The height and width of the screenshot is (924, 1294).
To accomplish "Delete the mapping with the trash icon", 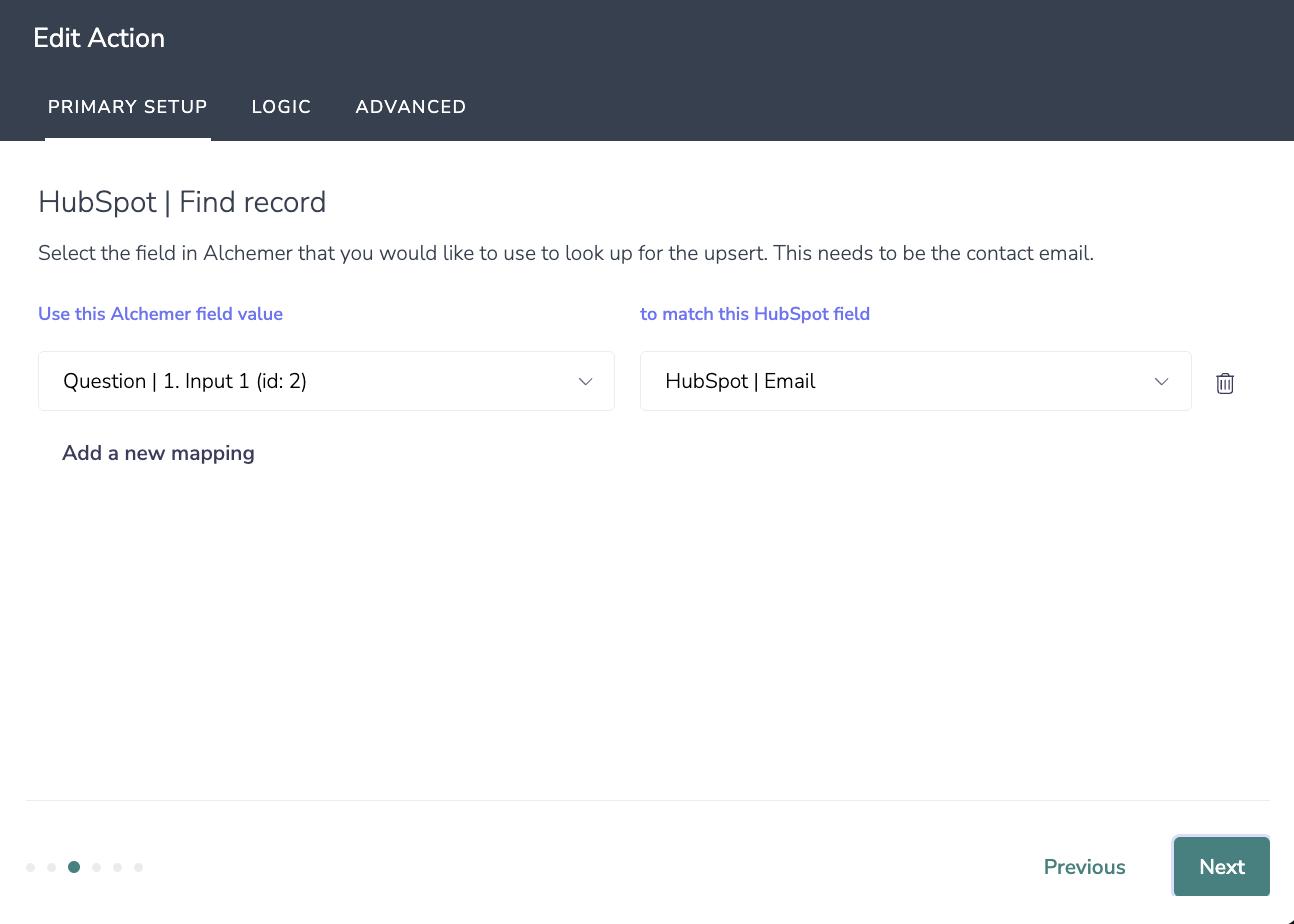I will [1225, 383].
